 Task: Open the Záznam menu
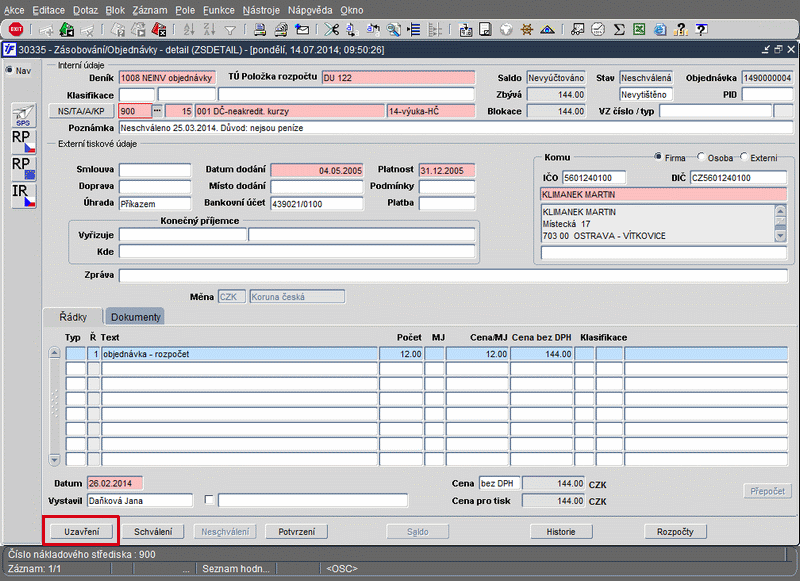pos(150,10)
